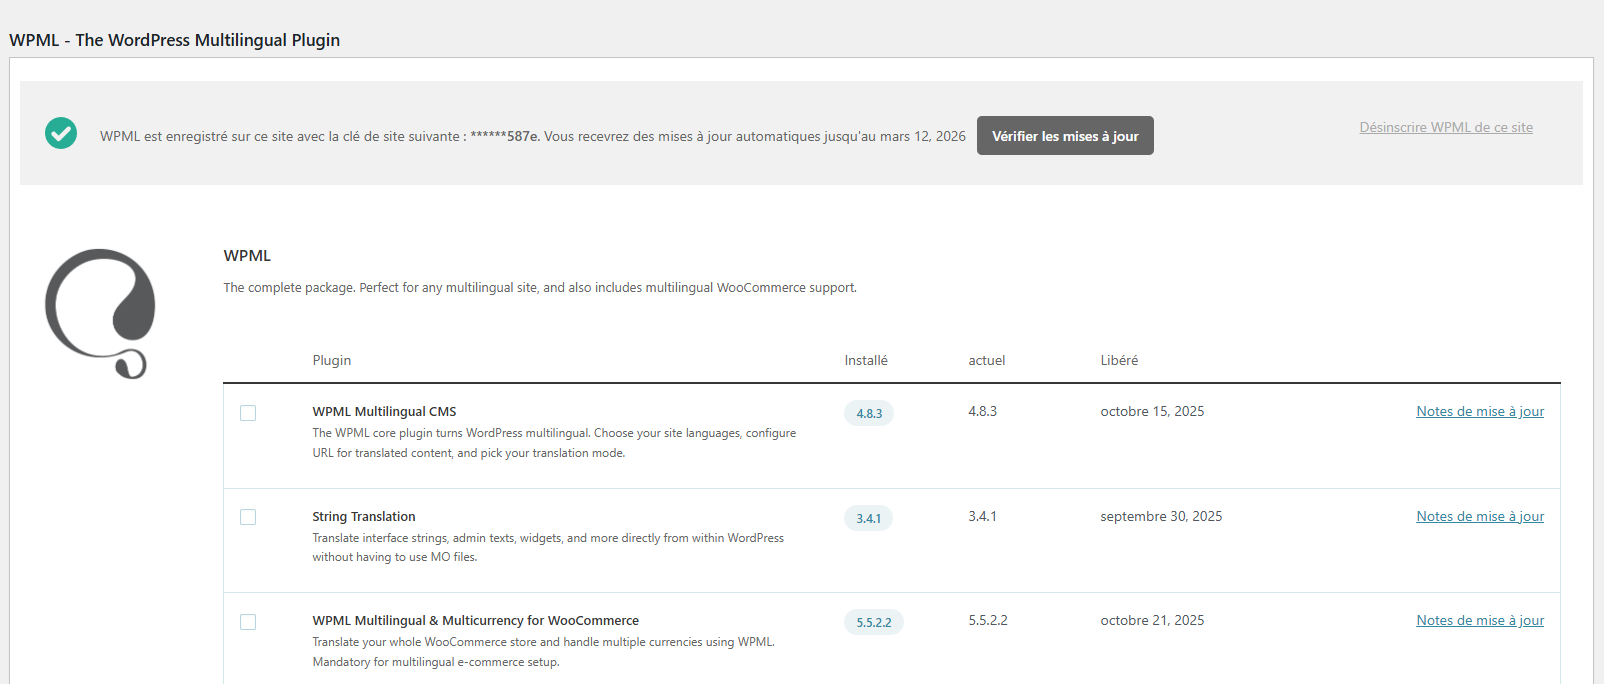Open release notes for String Translation
Image resolution: width=1604 pixels, height=684 pixels.
pos(1479,516)
